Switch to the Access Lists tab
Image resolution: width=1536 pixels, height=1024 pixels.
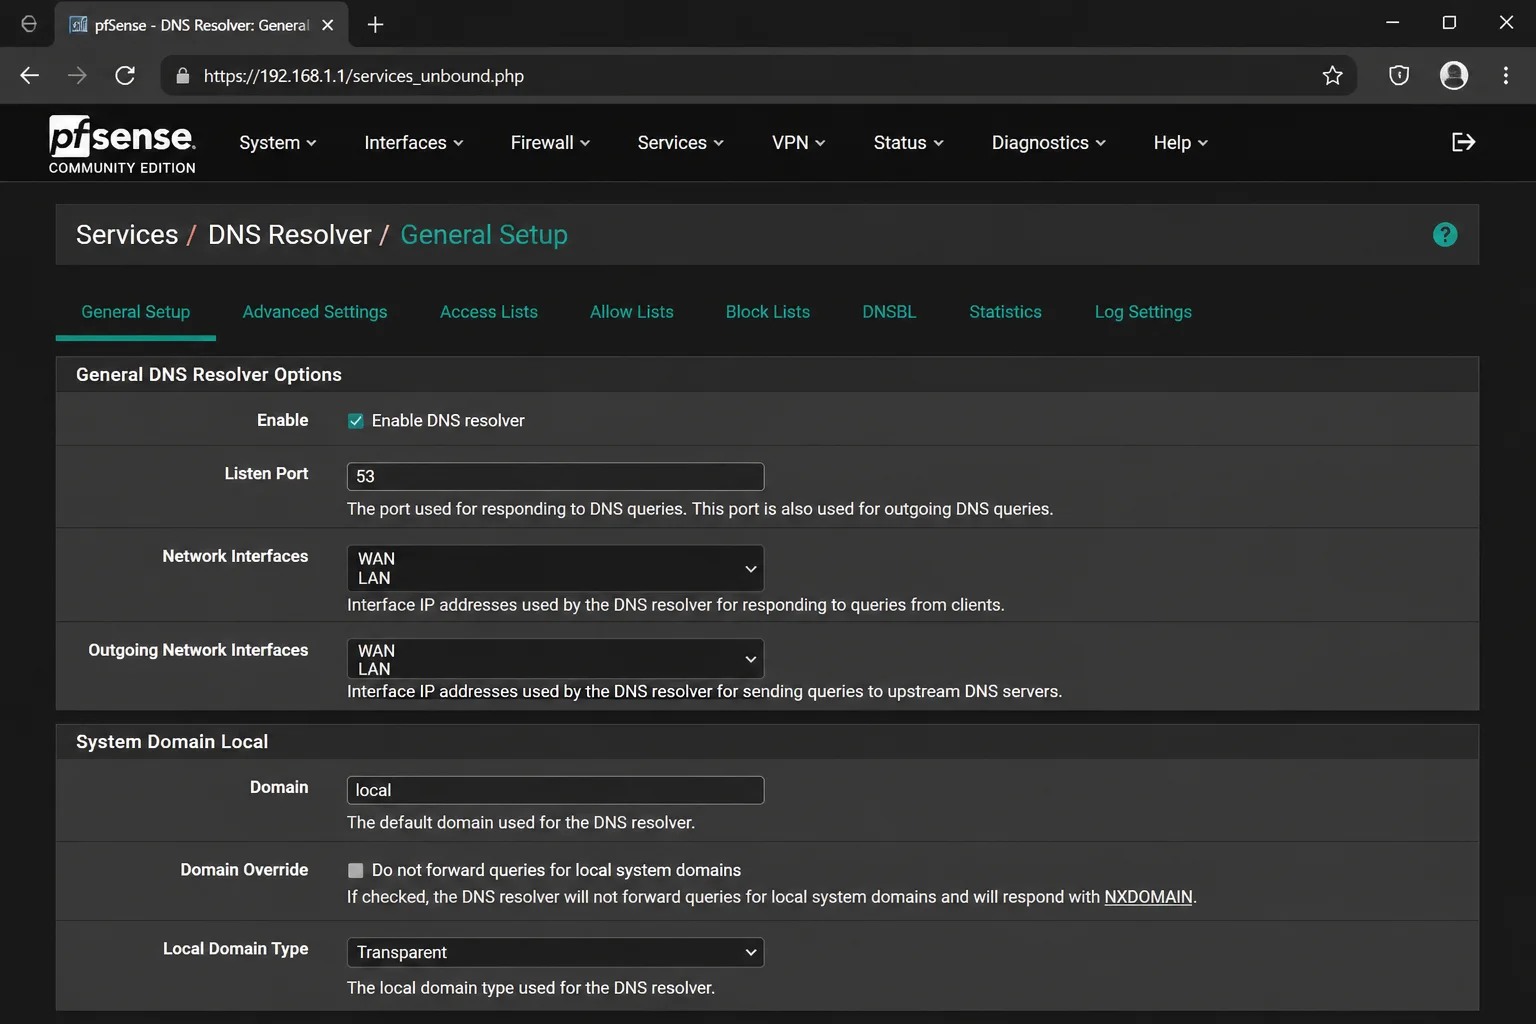(489, 312)
